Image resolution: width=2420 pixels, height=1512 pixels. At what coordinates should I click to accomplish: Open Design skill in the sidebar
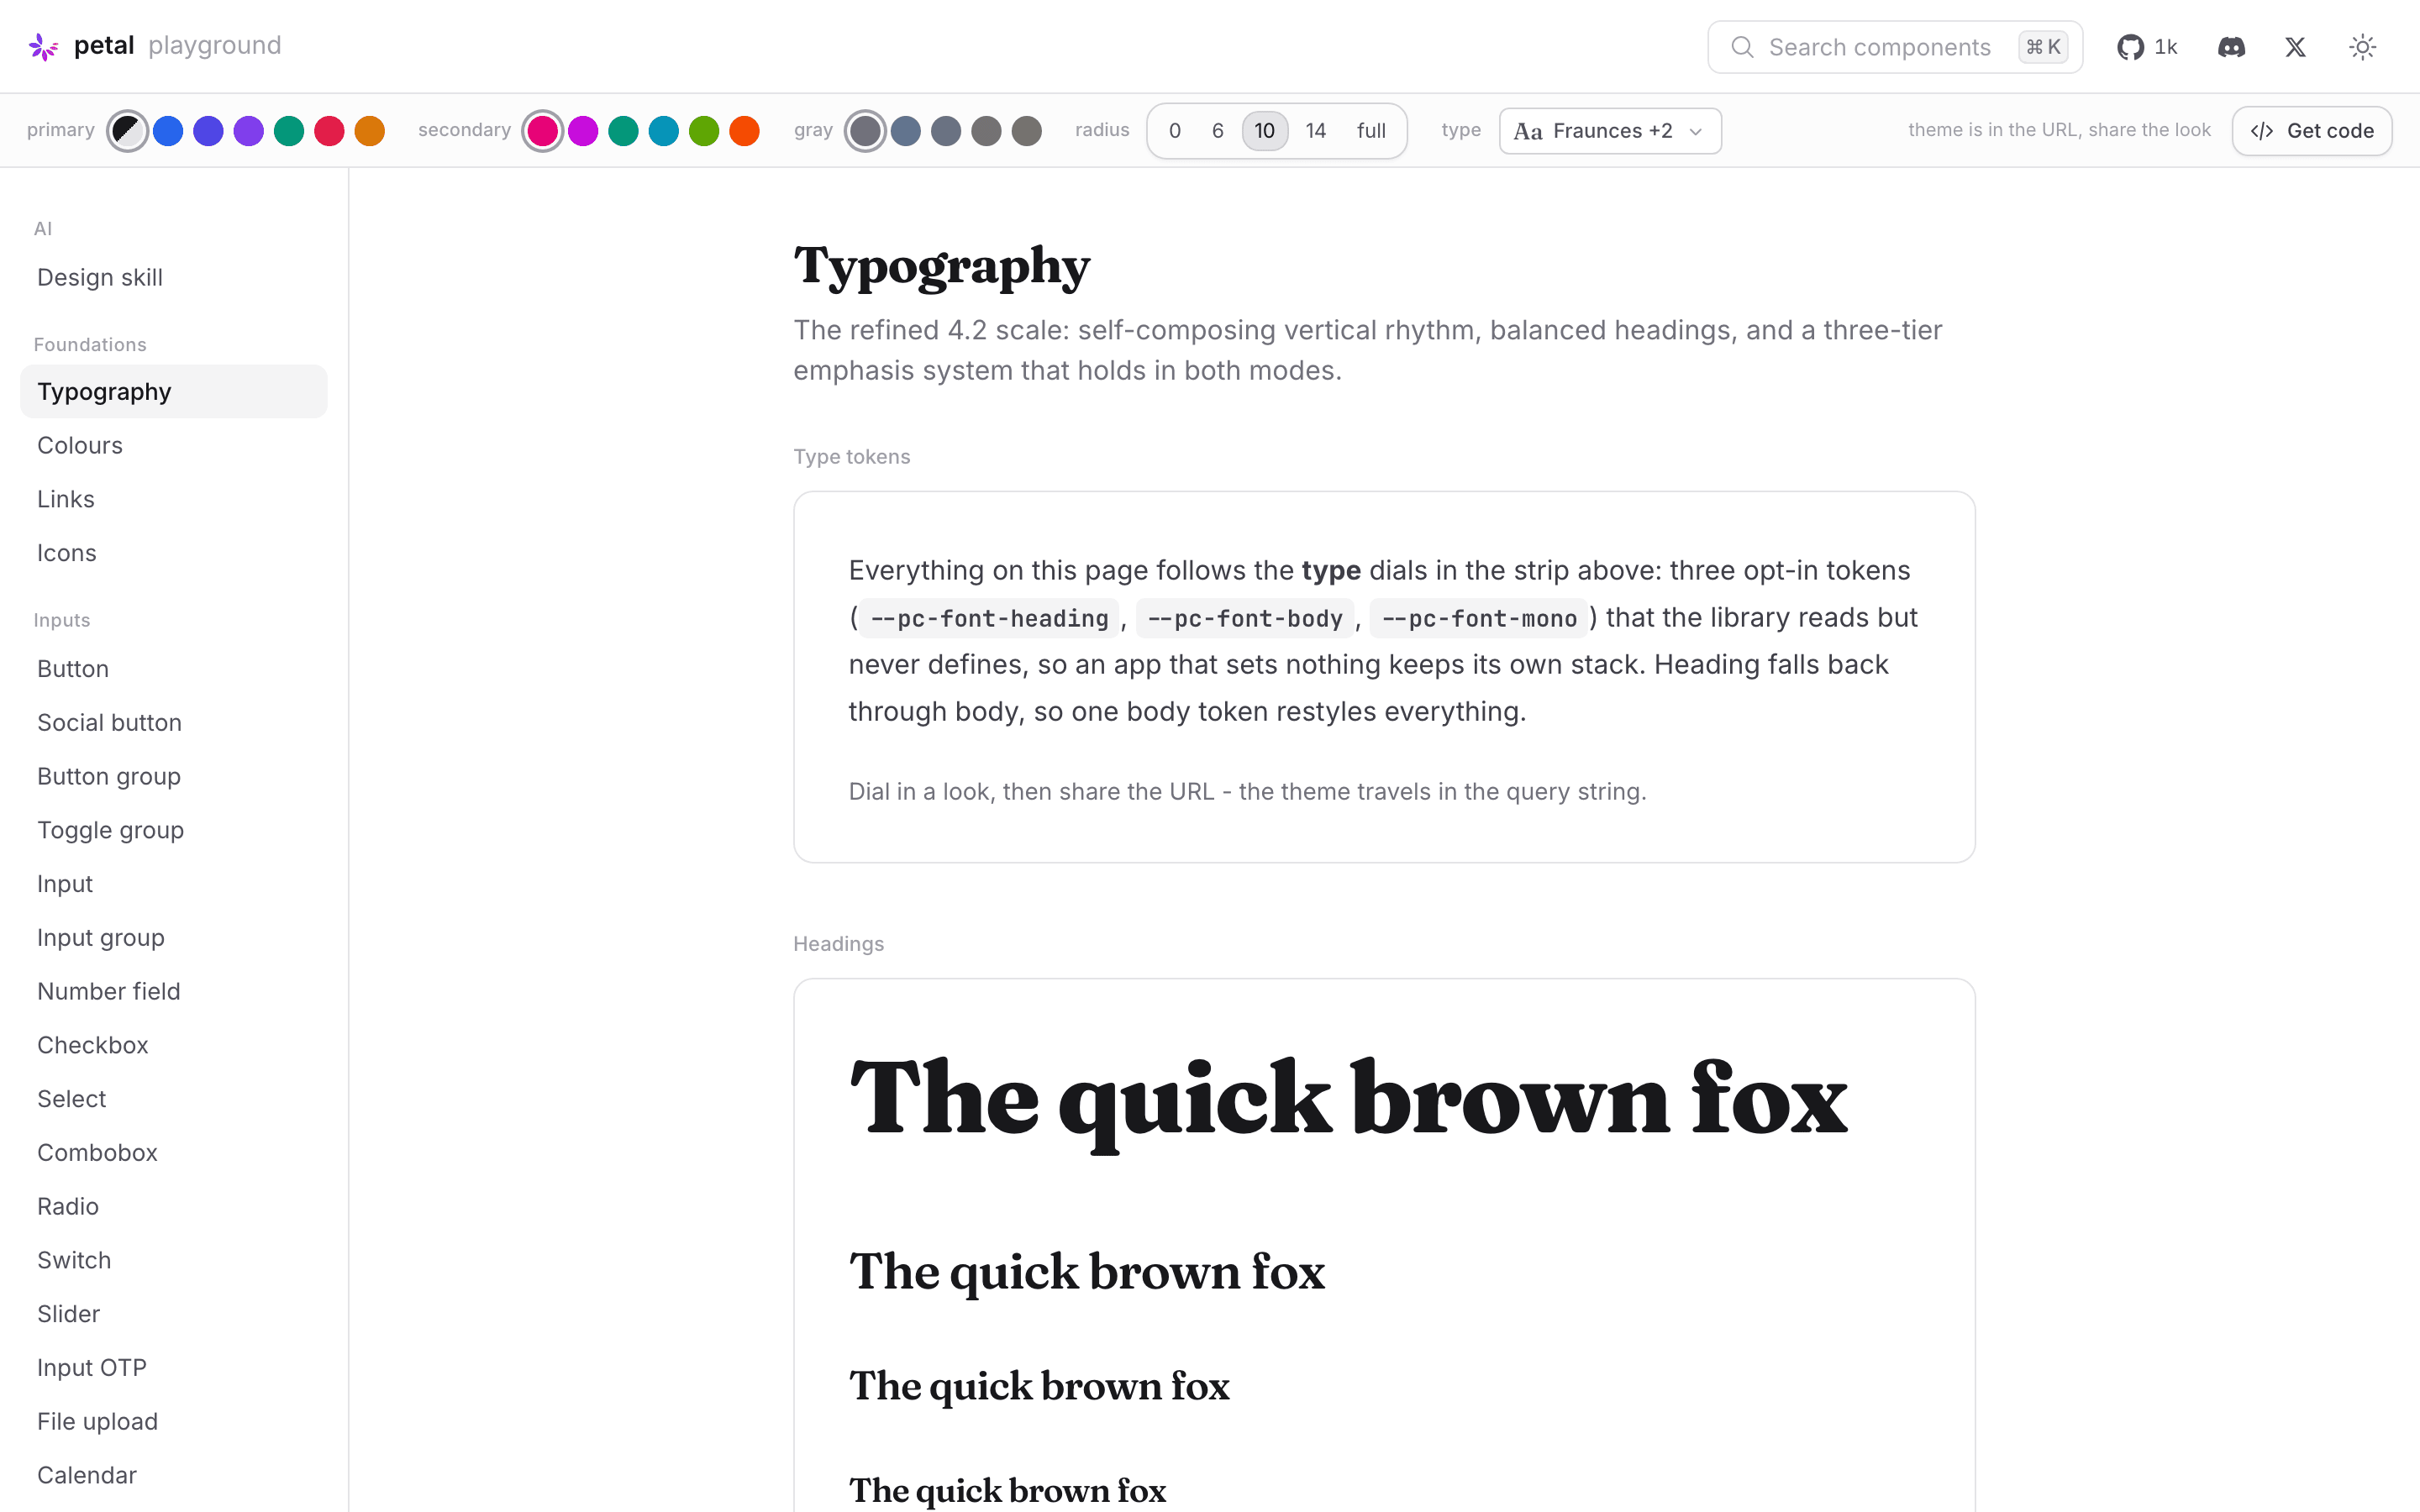[x=174, y=277]
